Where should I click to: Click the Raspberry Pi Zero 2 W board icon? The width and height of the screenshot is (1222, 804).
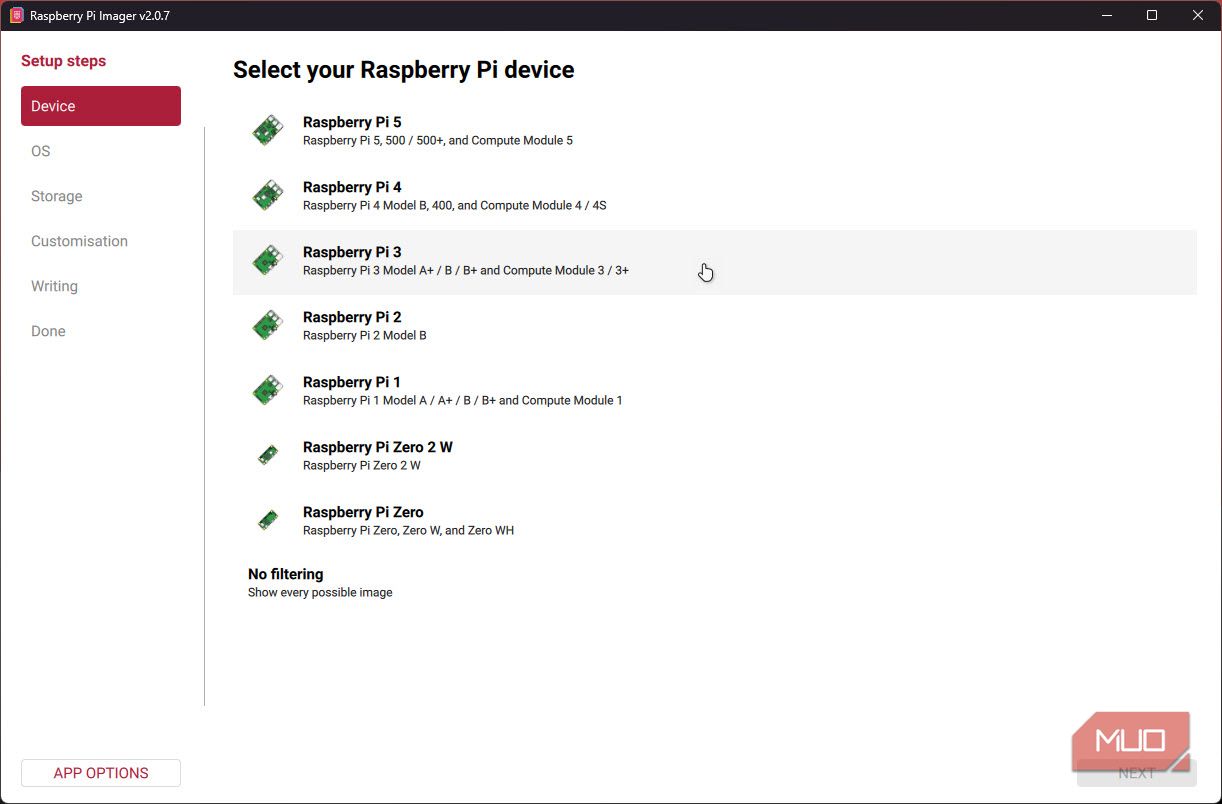(267, 456)
